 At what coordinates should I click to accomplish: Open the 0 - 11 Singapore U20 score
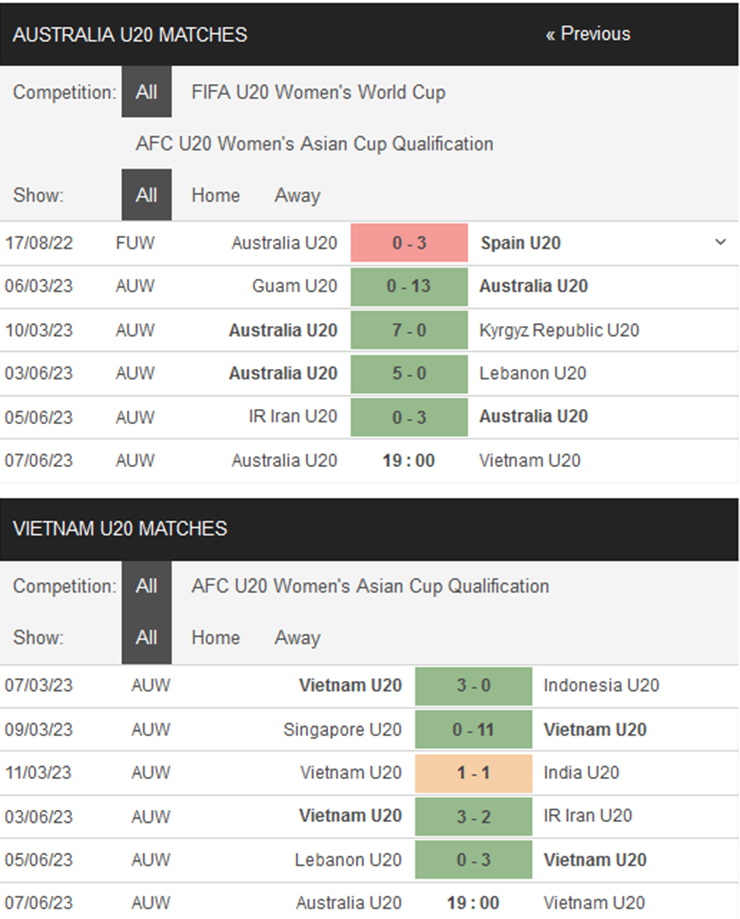pyautogui.click(x=473, y=729)
